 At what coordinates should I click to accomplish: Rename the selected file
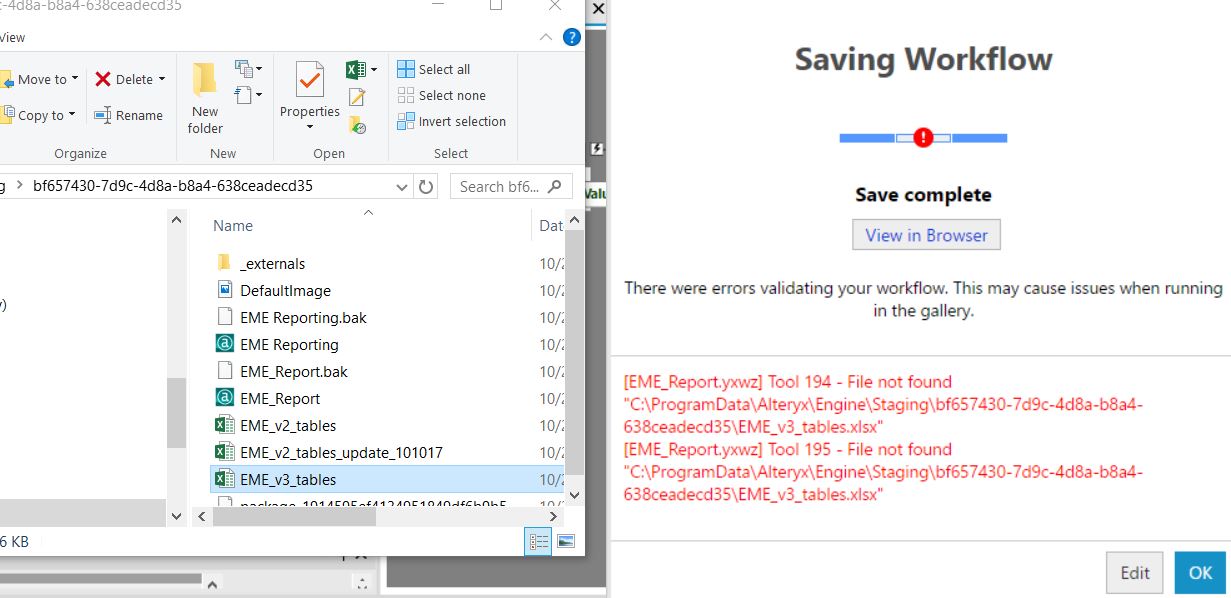click(129, 114)
